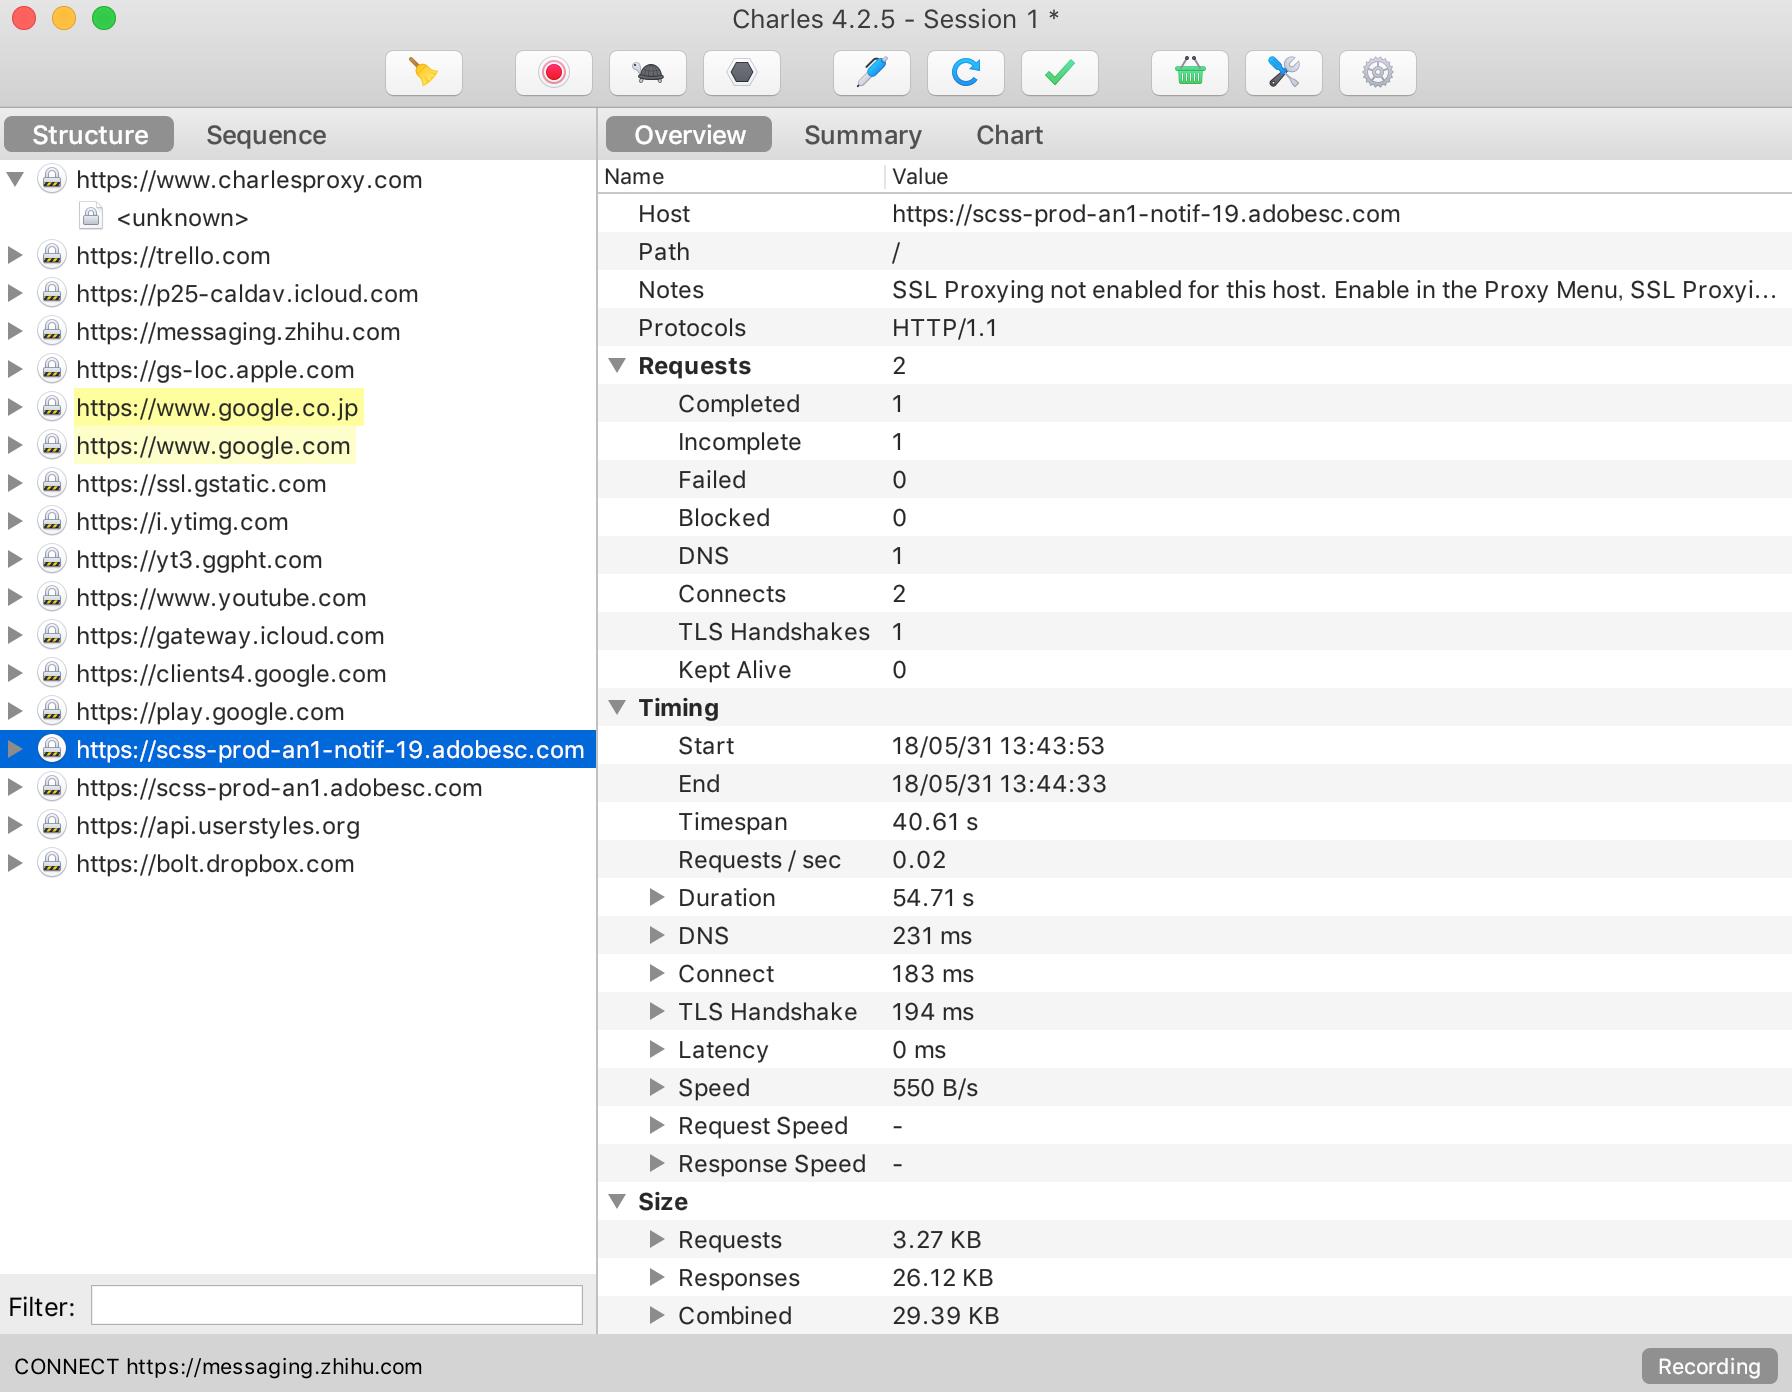
Task: Click the Recording status button
Action: (1708, 1366)
